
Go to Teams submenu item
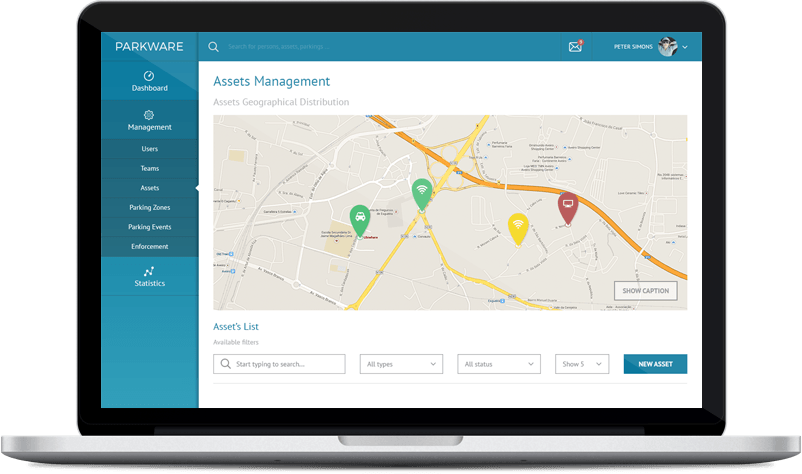point(149,168)
